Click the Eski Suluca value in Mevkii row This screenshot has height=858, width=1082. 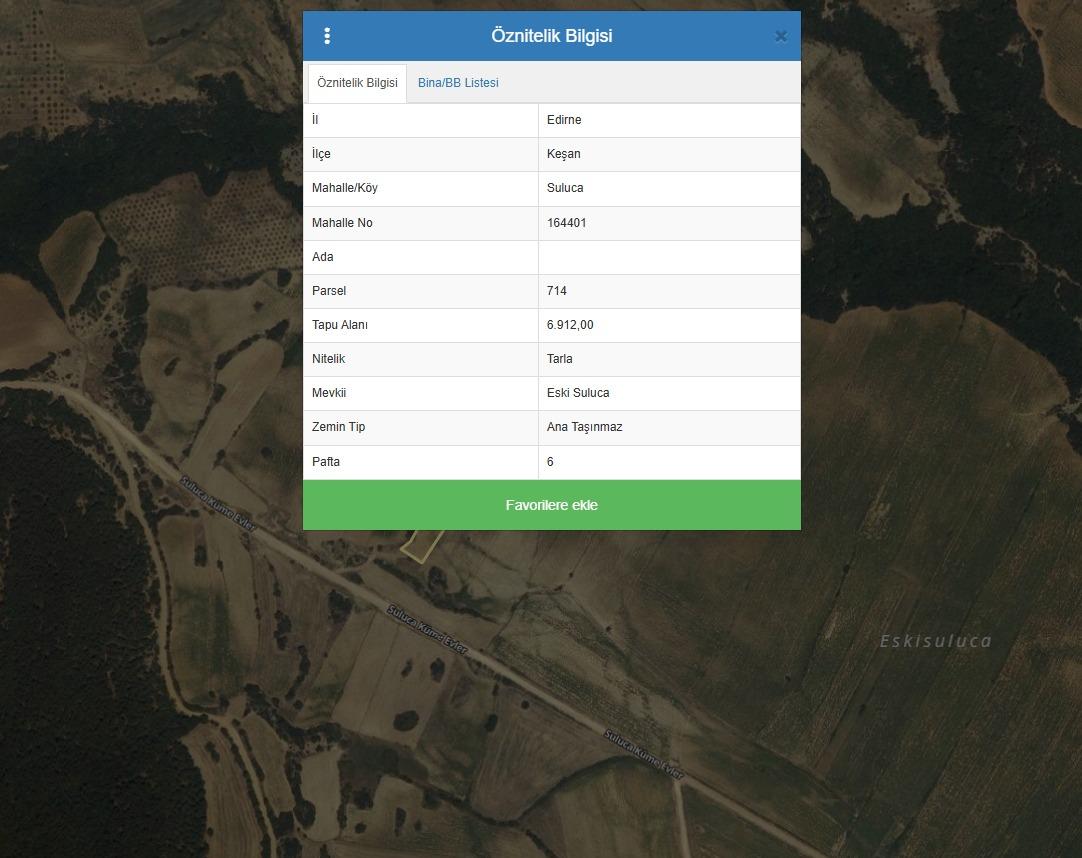click(x=578, y=393)
